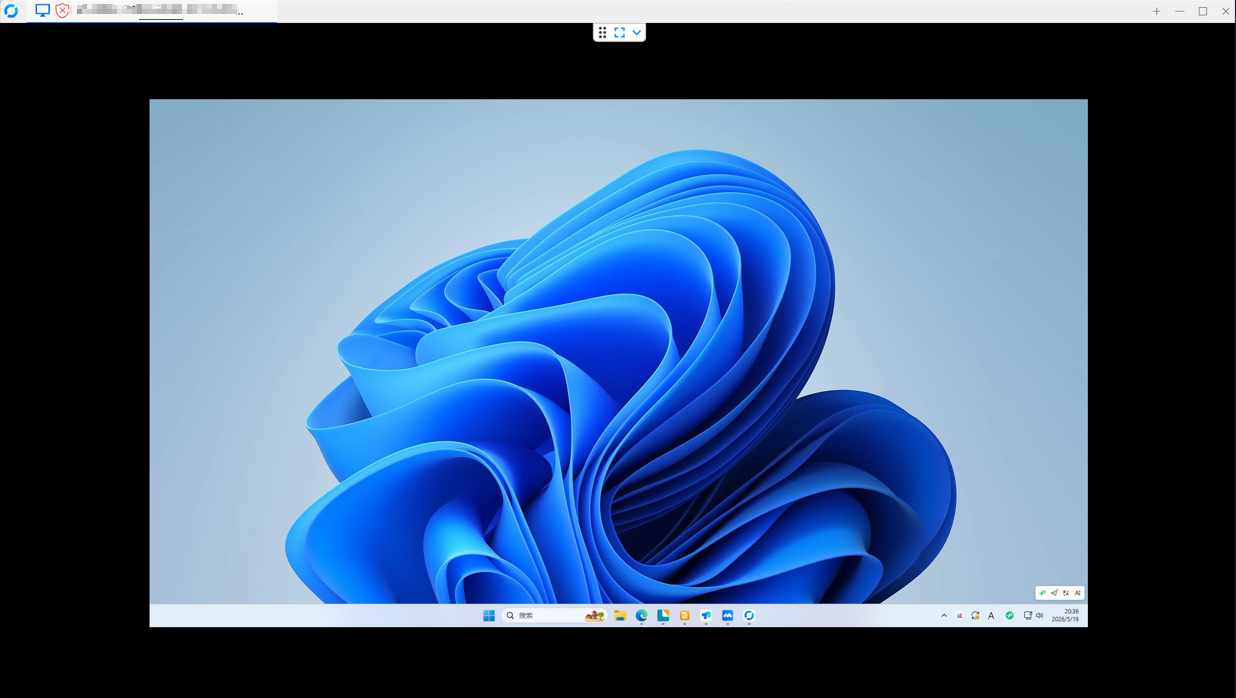Click green arrow icon in floating input bar
The height and width of the screenshot is (698, 1236).
(1043, 593)
